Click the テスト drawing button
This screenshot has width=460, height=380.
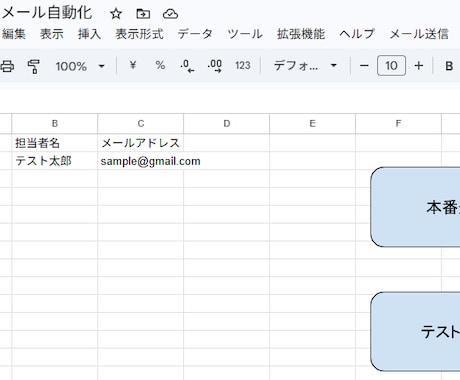pyautogui.click(x=415, y=332)
